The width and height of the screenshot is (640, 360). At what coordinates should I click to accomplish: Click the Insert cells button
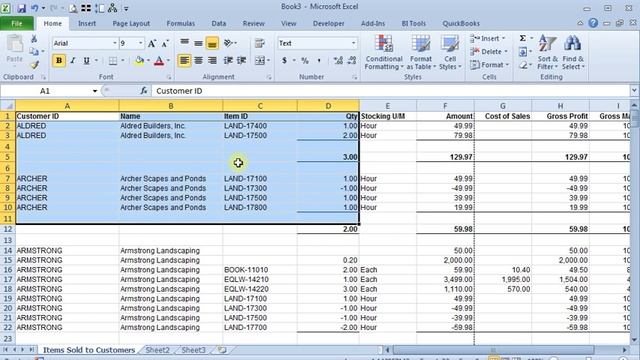(488, 38)
